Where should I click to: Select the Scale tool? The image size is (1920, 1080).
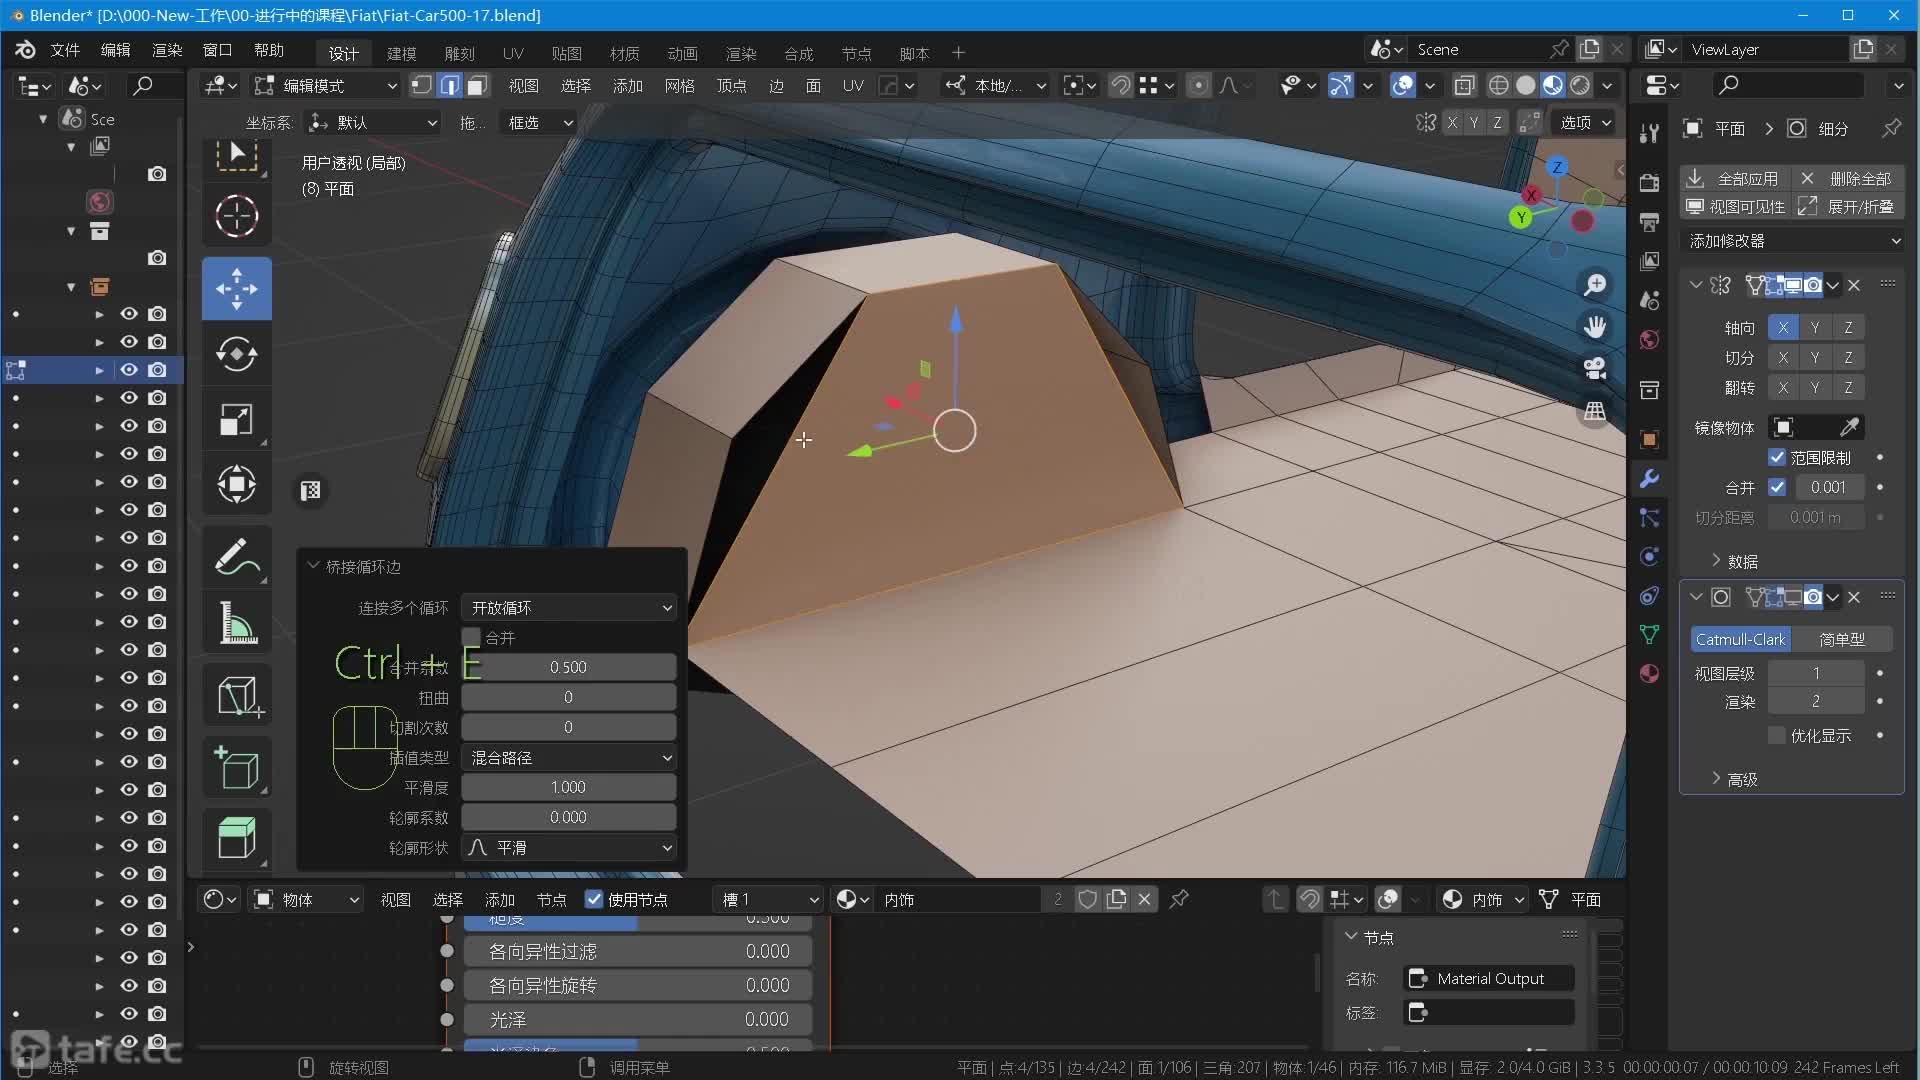point(236,420)
